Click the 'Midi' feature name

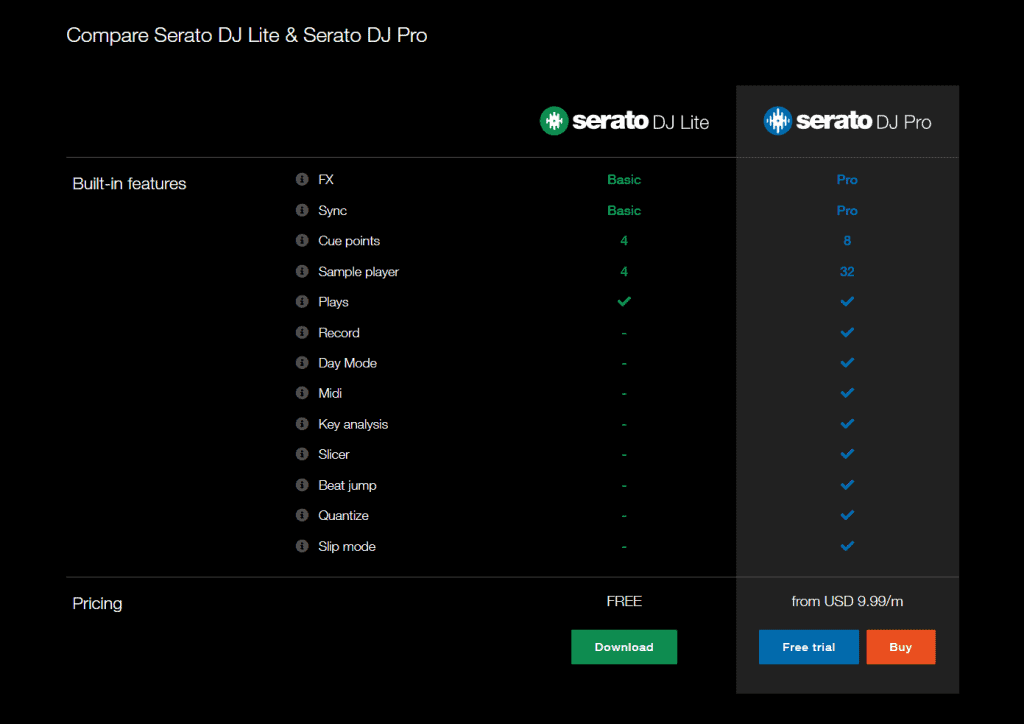click(x=330, y=393)
